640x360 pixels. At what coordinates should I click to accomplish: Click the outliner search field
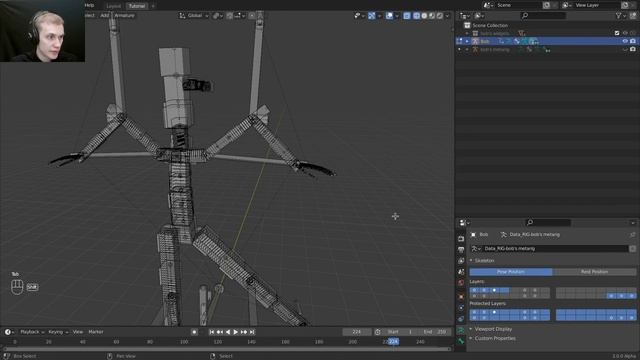coord(543,16)
